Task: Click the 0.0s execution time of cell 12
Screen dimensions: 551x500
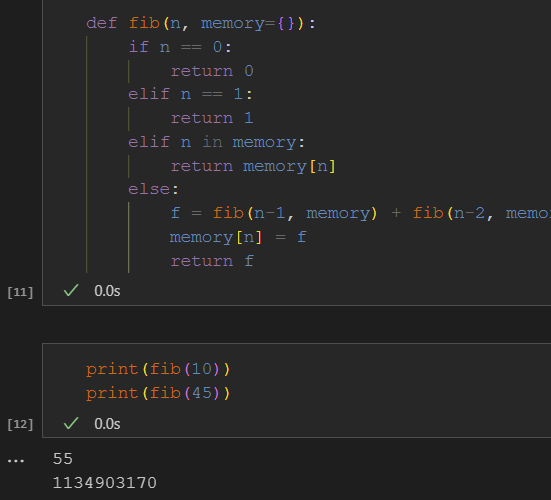Action: click(x=107, y=424)
